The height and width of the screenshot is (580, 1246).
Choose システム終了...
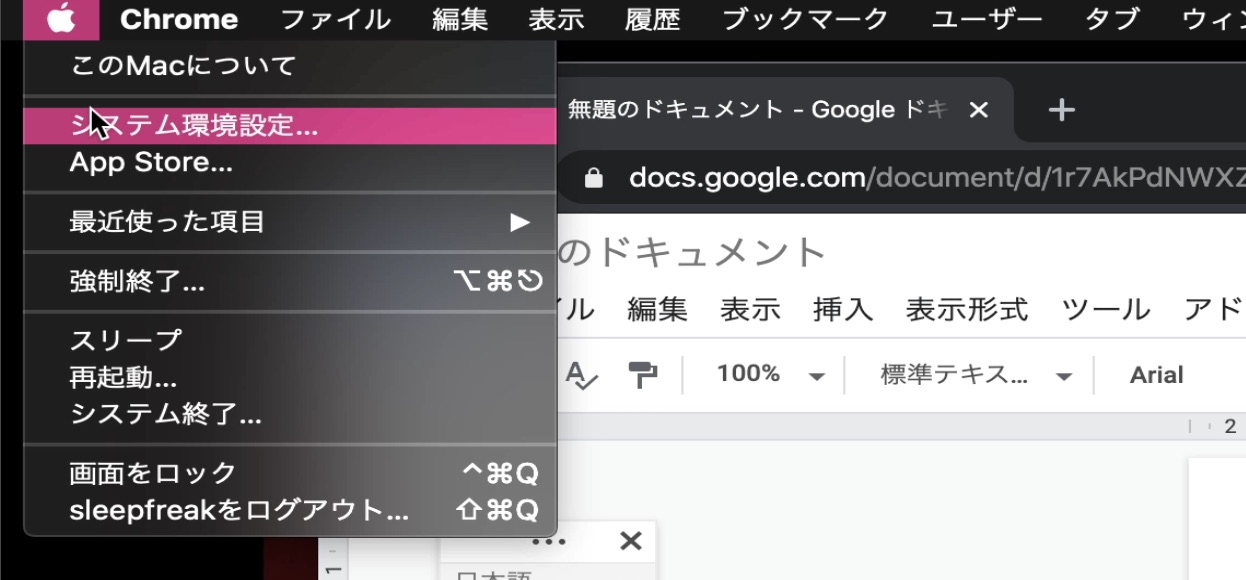pos(290,414)
